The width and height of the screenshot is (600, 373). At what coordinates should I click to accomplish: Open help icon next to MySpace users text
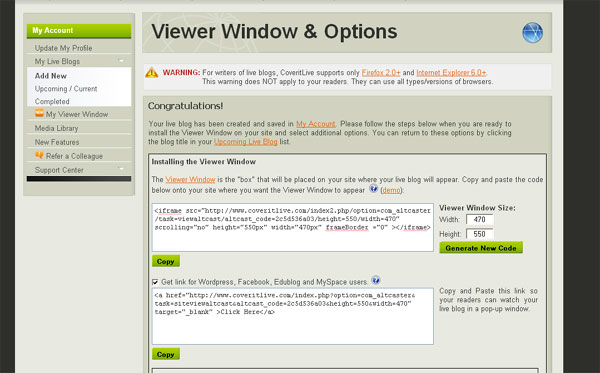point(376,280)
